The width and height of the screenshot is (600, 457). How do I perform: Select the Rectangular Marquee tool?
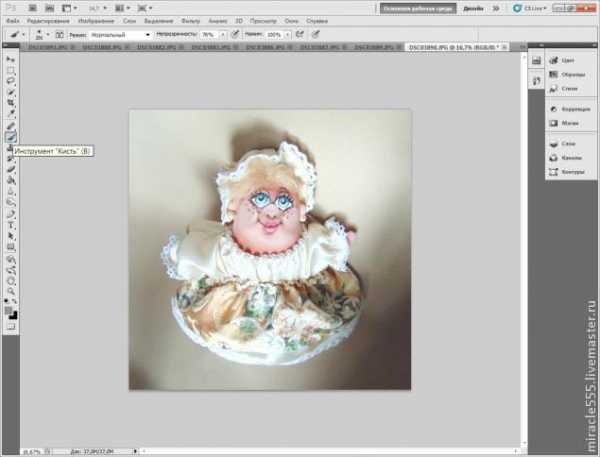tap(11, 71)
